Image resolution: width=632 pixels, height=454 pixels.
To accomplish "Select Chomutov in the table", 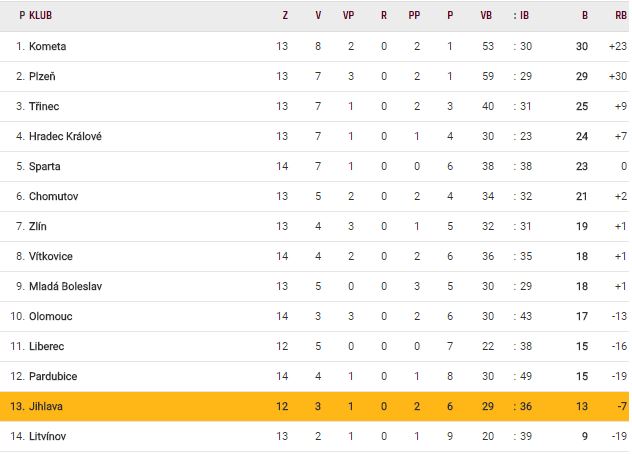I will click(53, 196).
